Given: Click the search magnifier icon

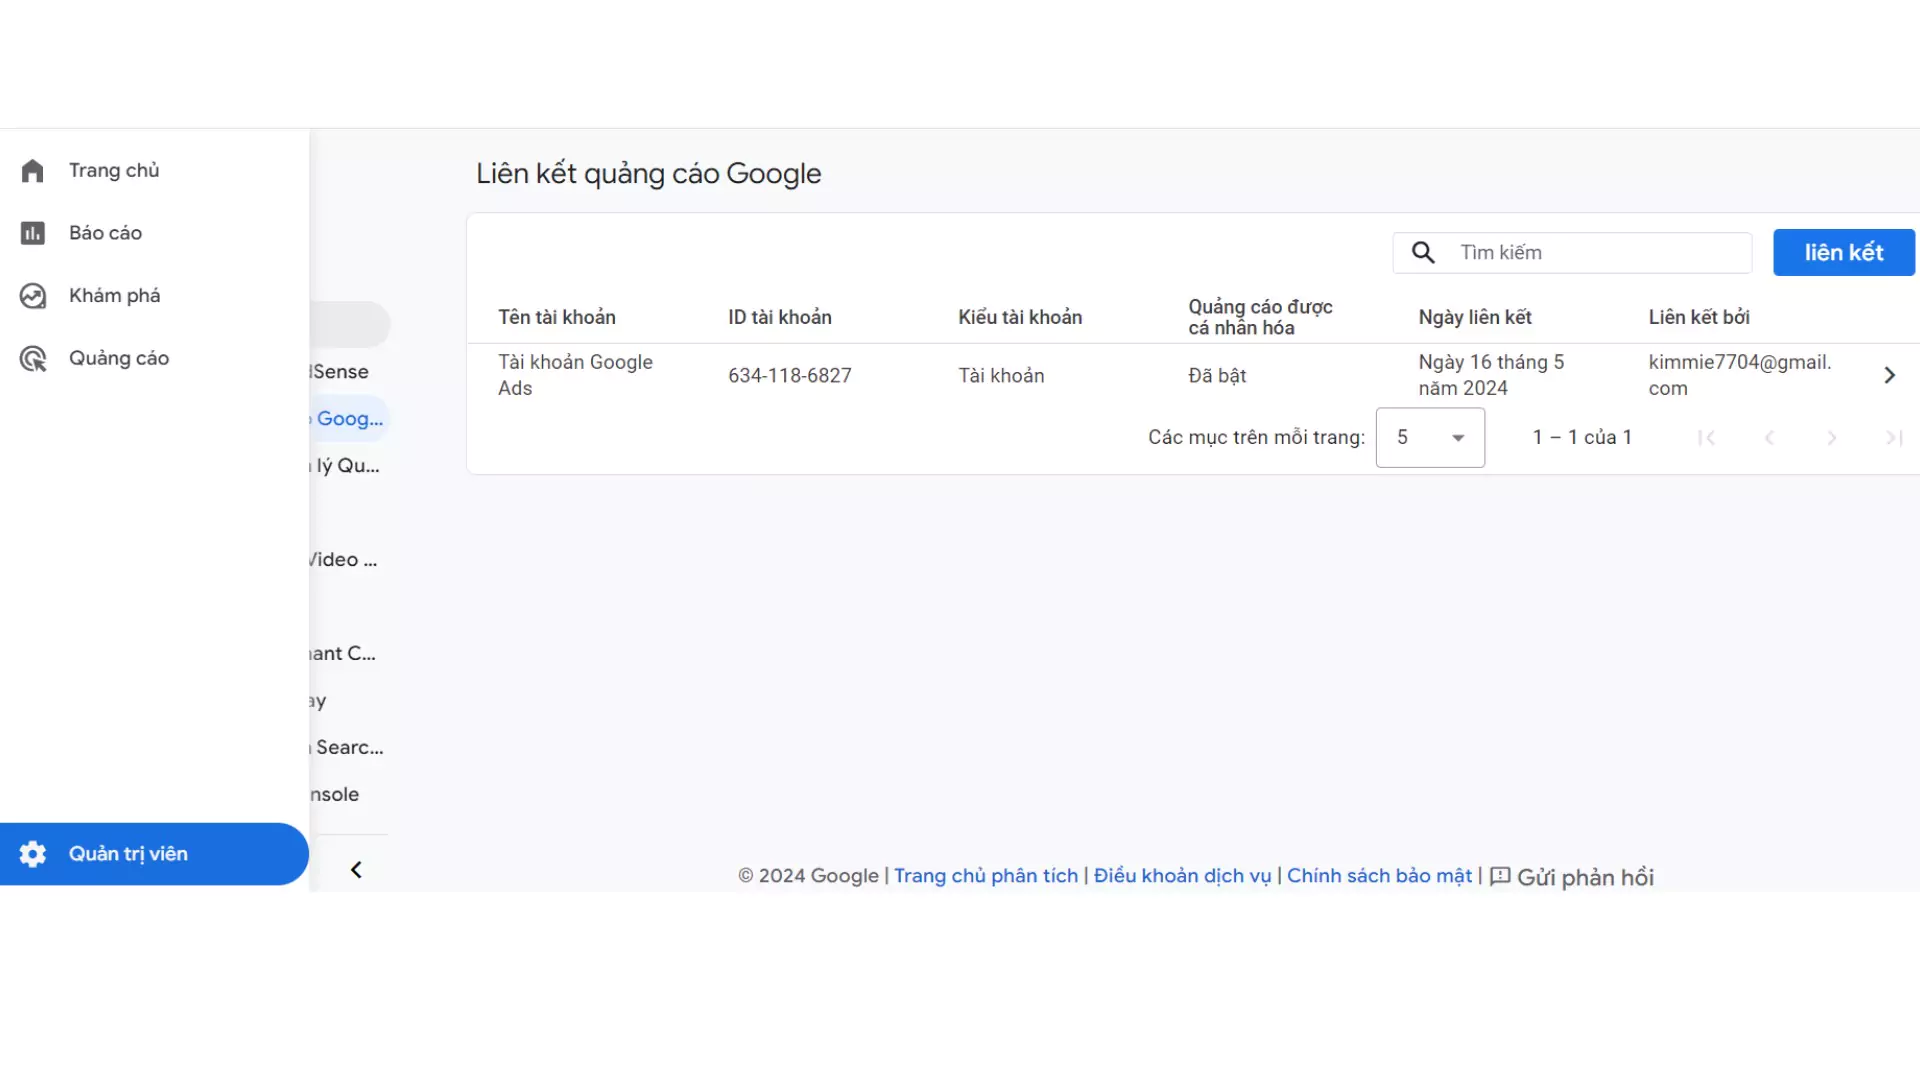Looking at the screenshot, I should coord(1423,253).
